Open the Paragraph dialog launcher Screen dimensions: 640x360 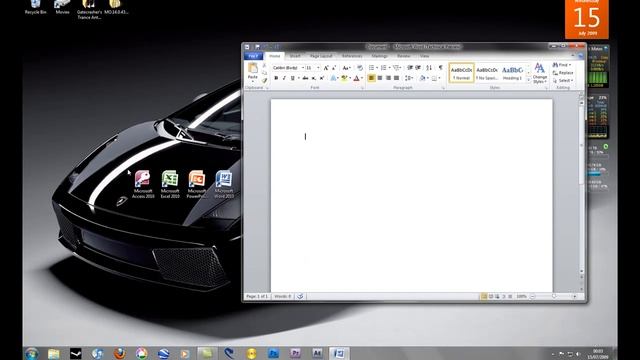click(443, 88)
